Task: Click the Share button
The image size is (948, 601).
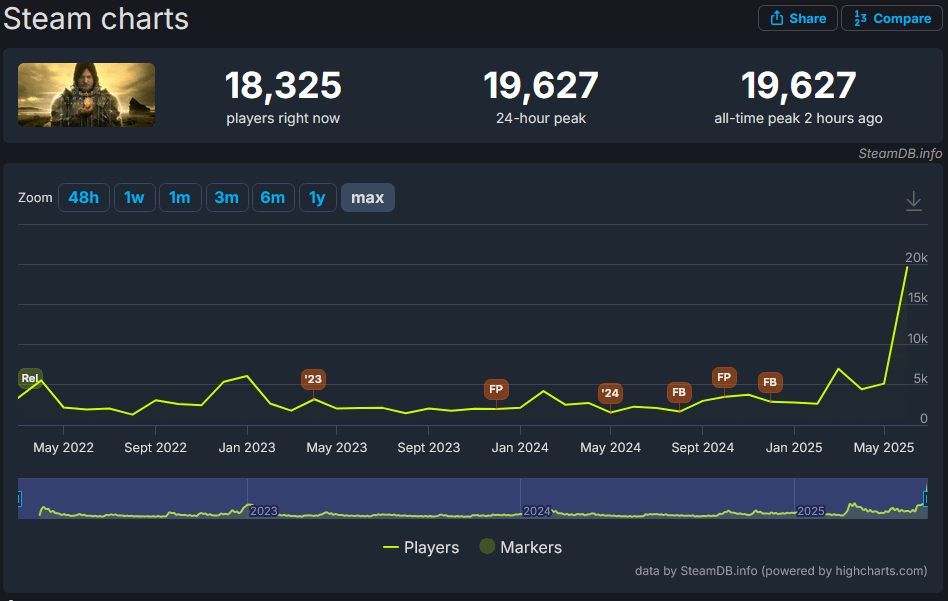Action: point(797,18)
